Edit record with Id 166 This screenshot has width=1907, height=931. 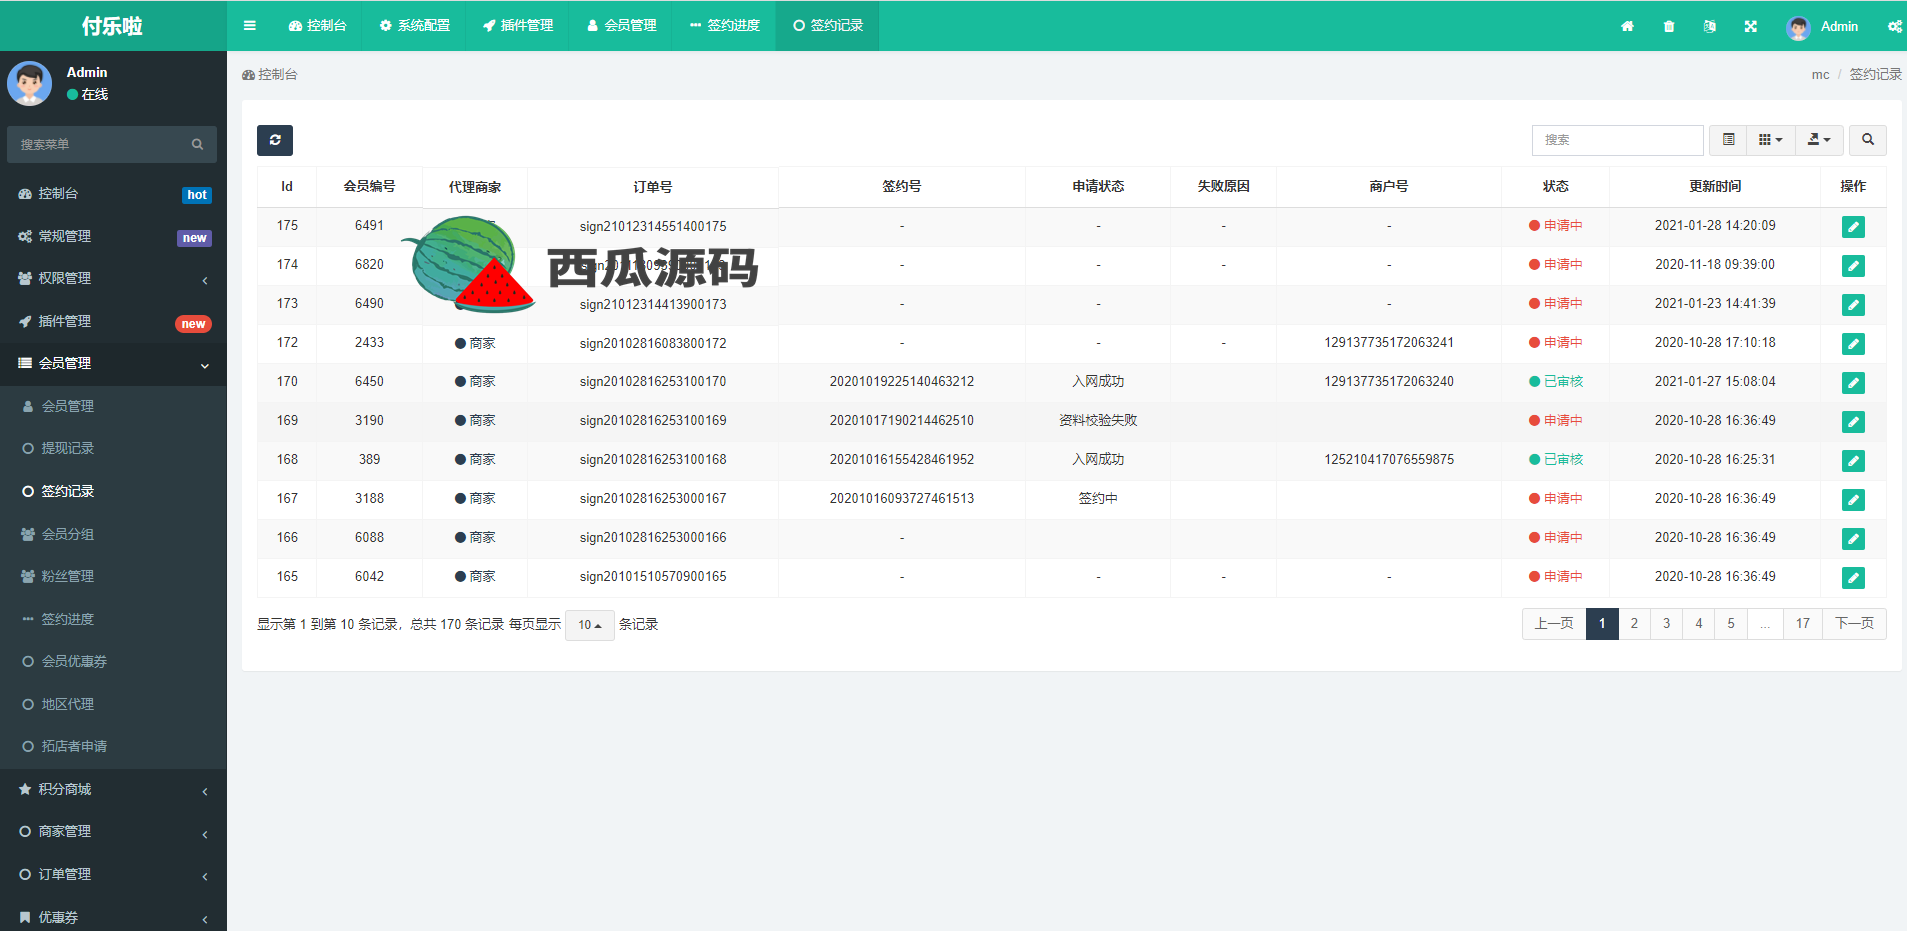click(x=1853, y=539)
